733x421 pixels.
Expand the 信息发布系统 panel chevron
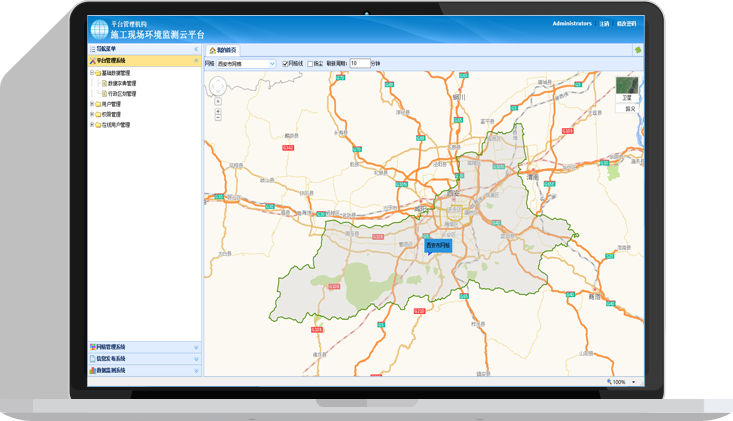point(196,359)
